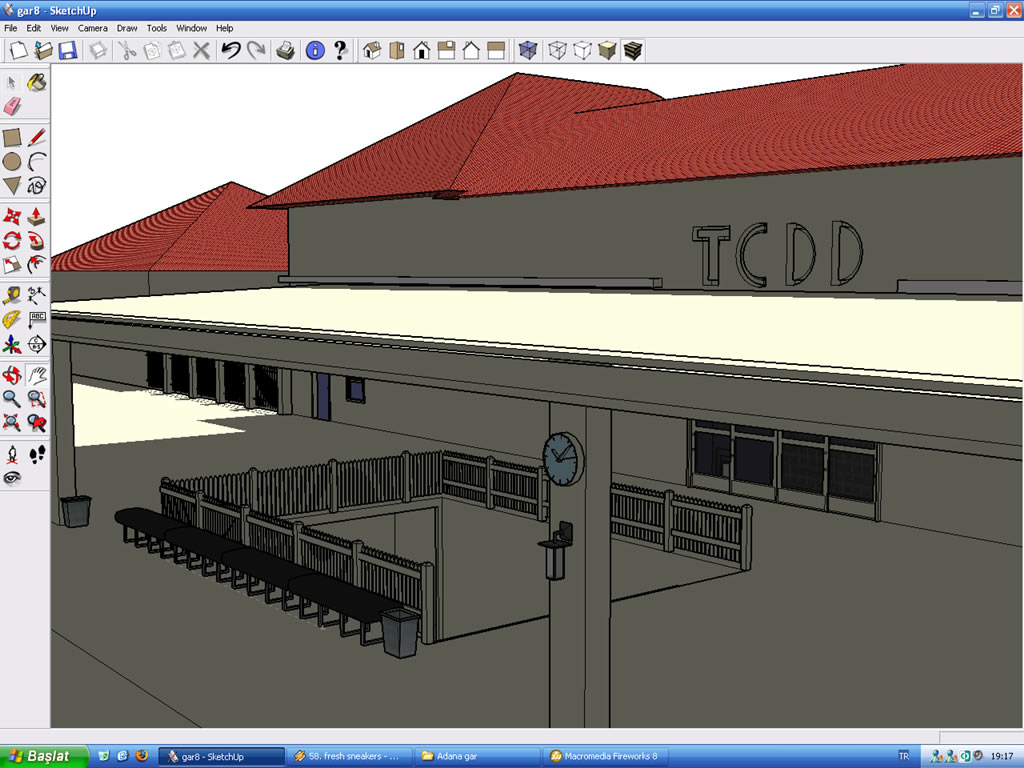Screen dimensions: 1024x768
Task: Pick the Offset tool
Action: (37, 264)
